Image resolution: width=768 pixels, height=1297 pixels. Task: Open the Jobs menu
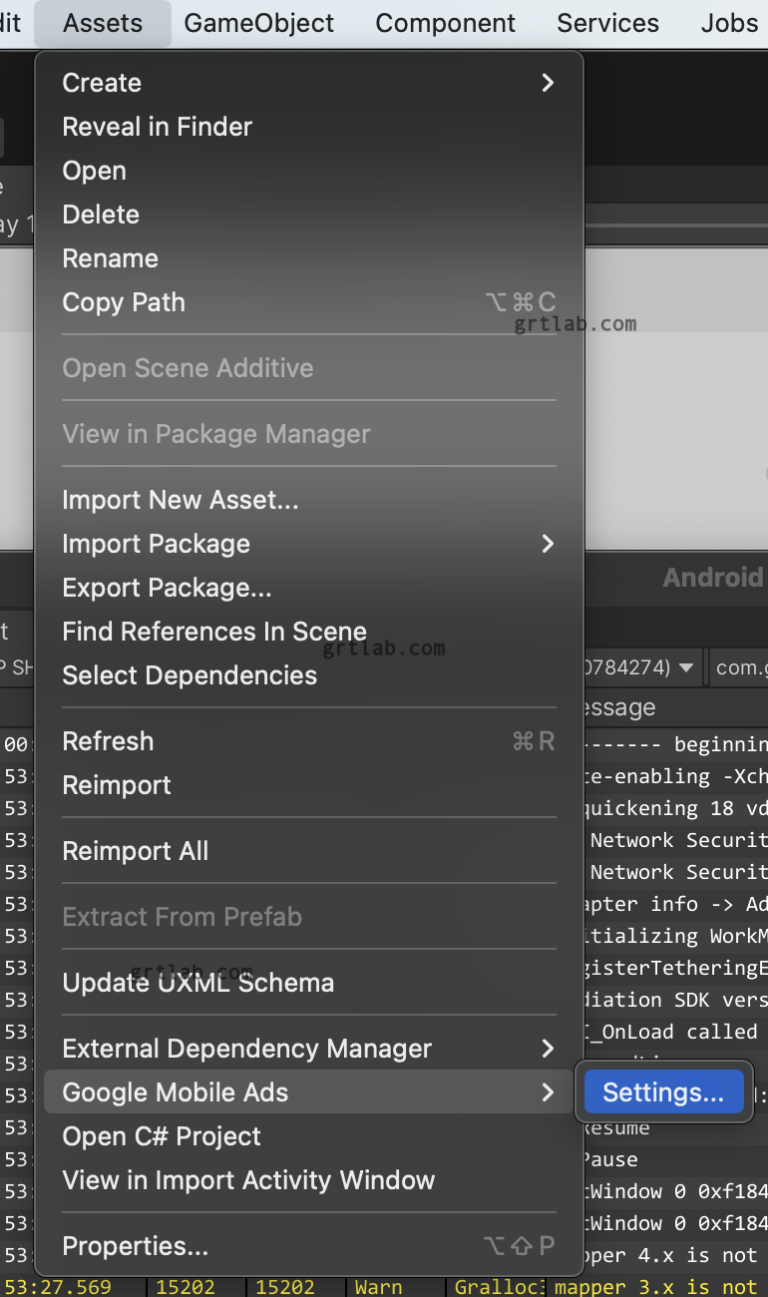coord(729,23)
